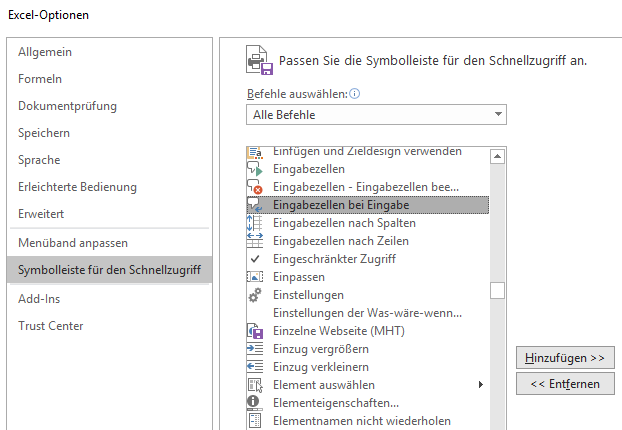Click the Entfernen button

(x=565, y=384)
